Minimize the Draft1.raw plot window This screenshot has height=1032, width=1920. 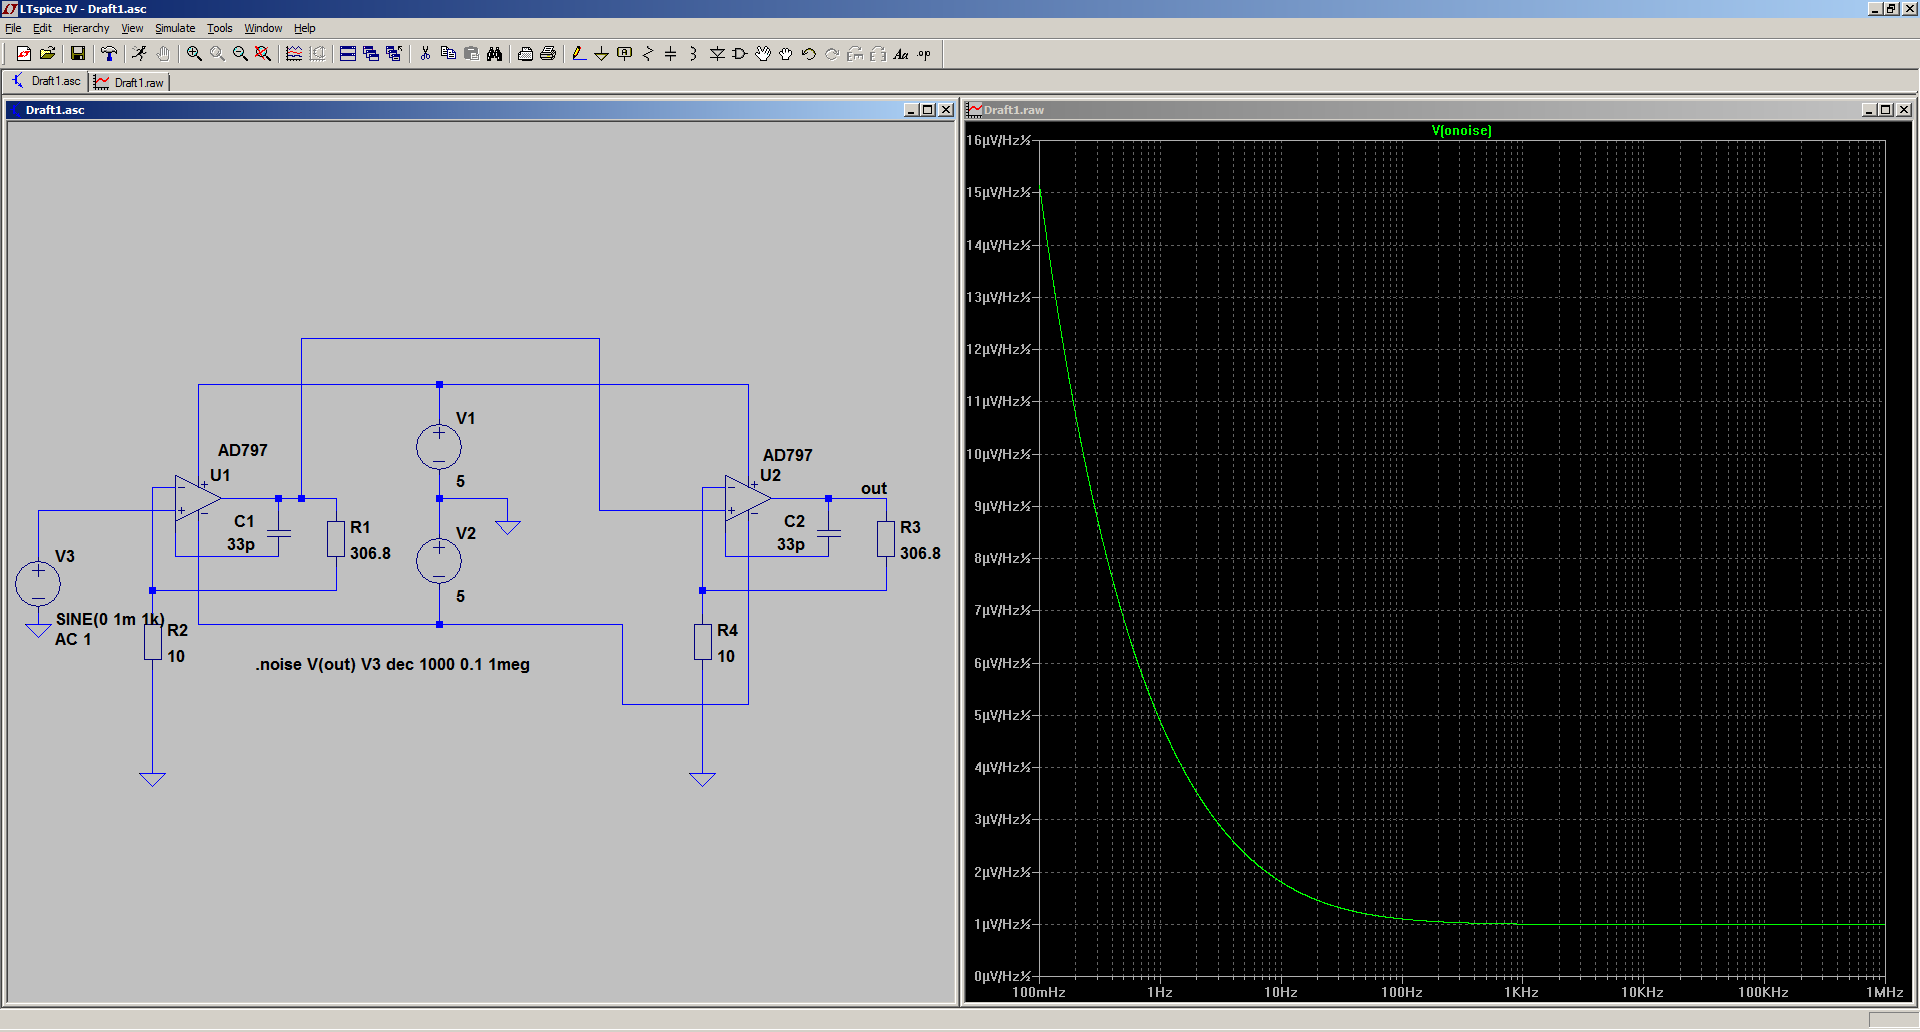pos(1869,110)
